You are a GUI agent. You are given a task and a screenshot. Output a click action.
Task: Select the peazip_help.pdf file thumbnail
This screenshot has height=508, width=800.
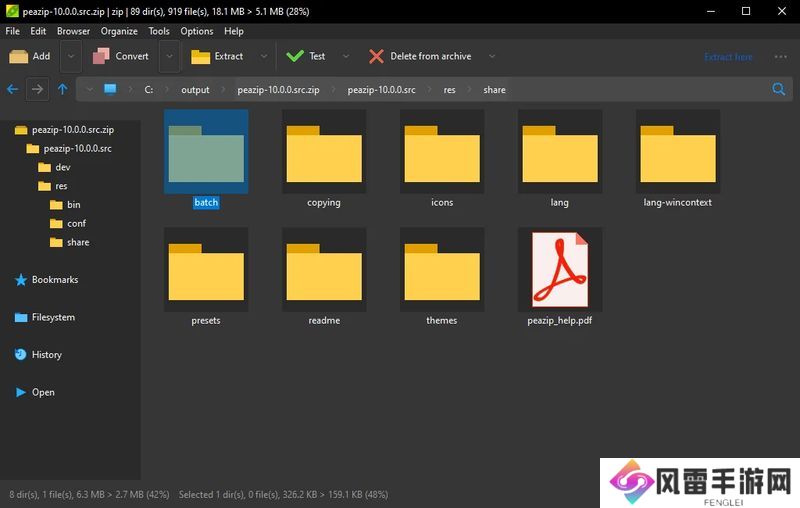tap(559, 270)
